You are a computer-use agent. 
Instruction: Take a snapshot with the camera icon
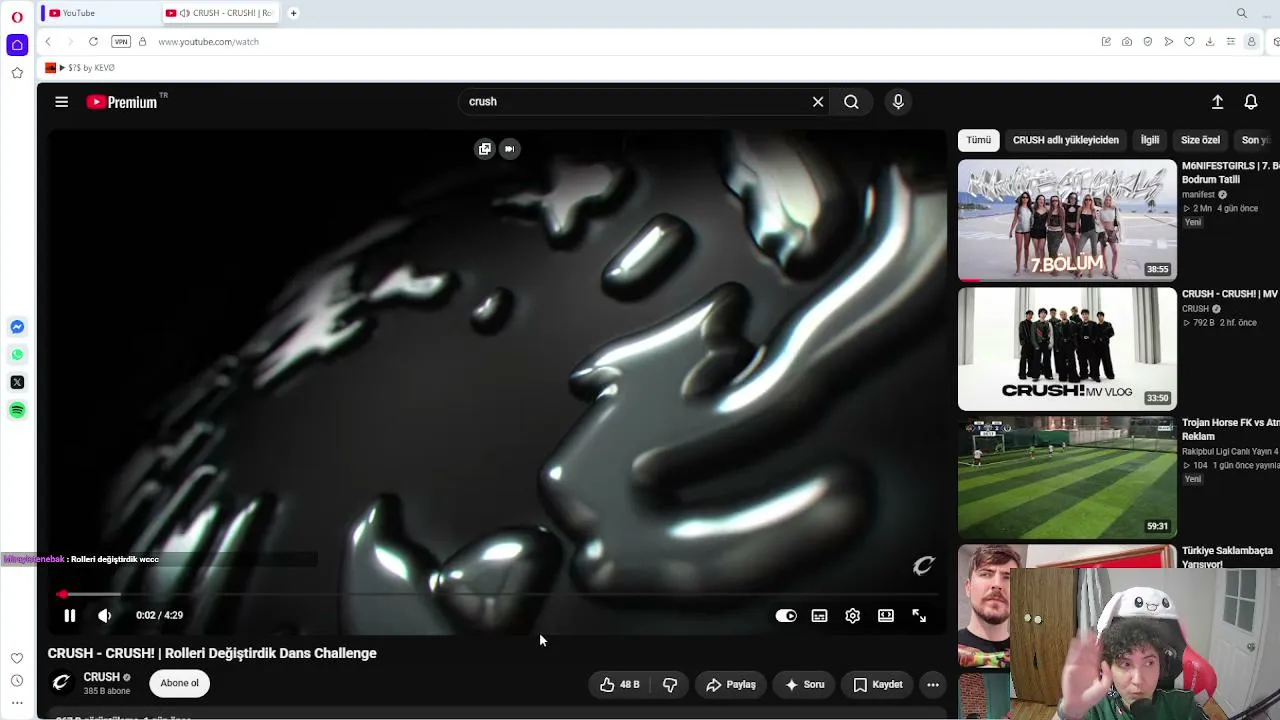coord(1127,42)
